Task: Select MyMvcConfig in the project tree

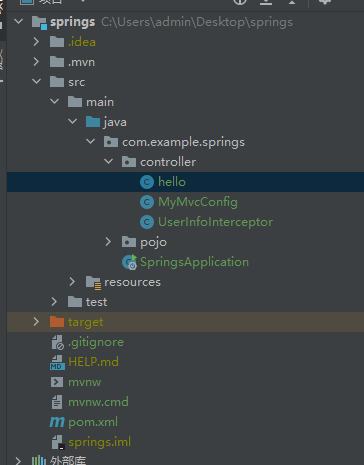Action: [198, 202]
